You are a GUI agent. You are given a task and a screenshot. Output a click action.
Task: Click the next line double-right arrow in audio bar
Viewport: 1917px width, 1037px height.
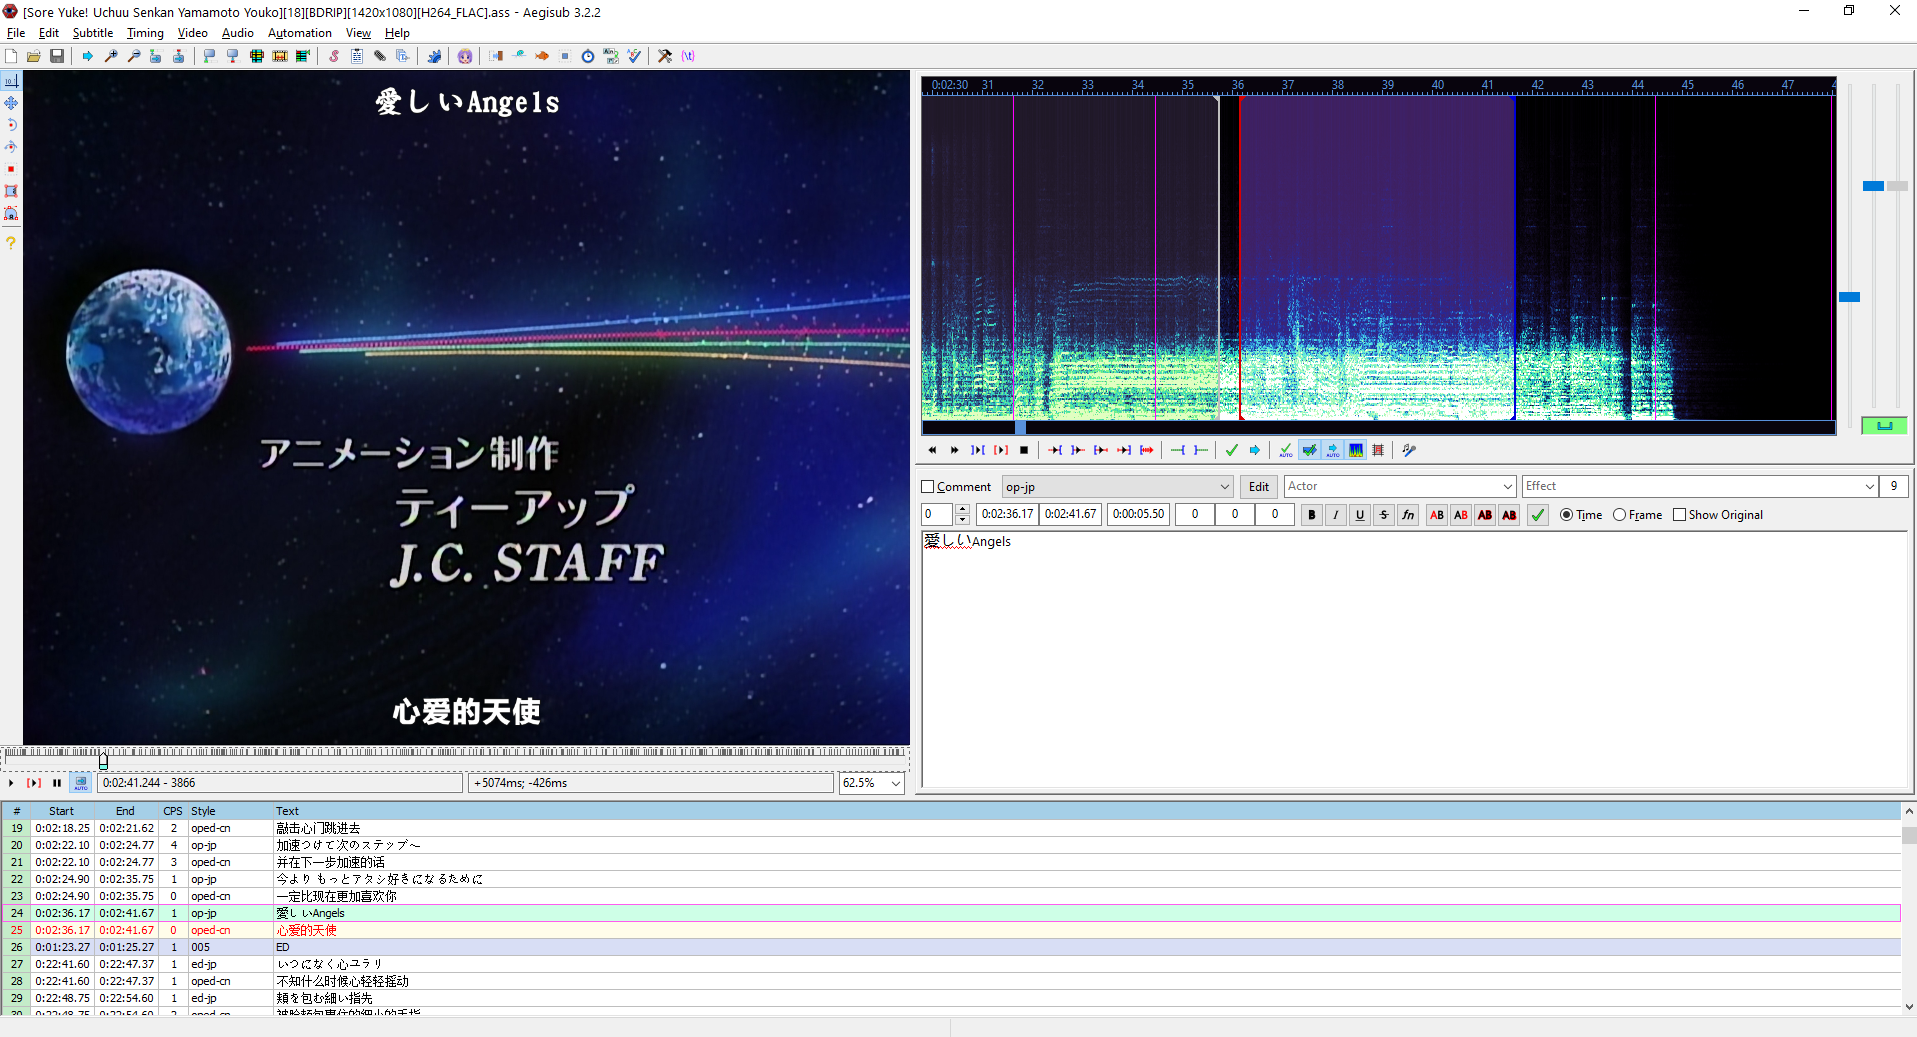954,450
